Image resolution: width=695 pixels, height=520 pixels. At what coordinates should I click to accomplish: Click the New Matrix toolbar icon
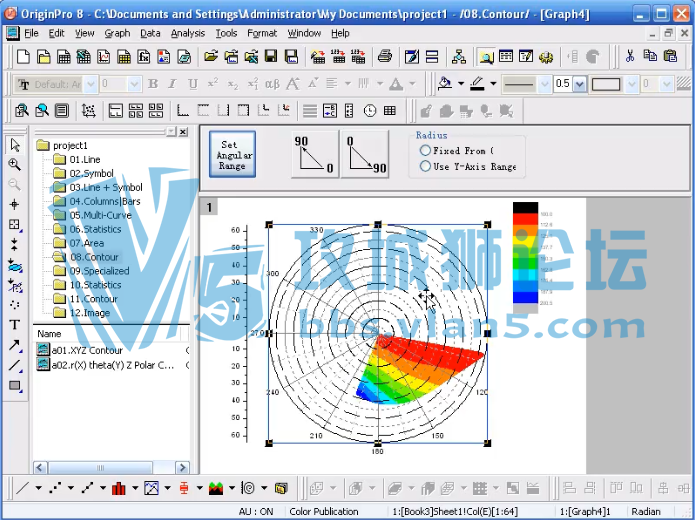(124, 57)
